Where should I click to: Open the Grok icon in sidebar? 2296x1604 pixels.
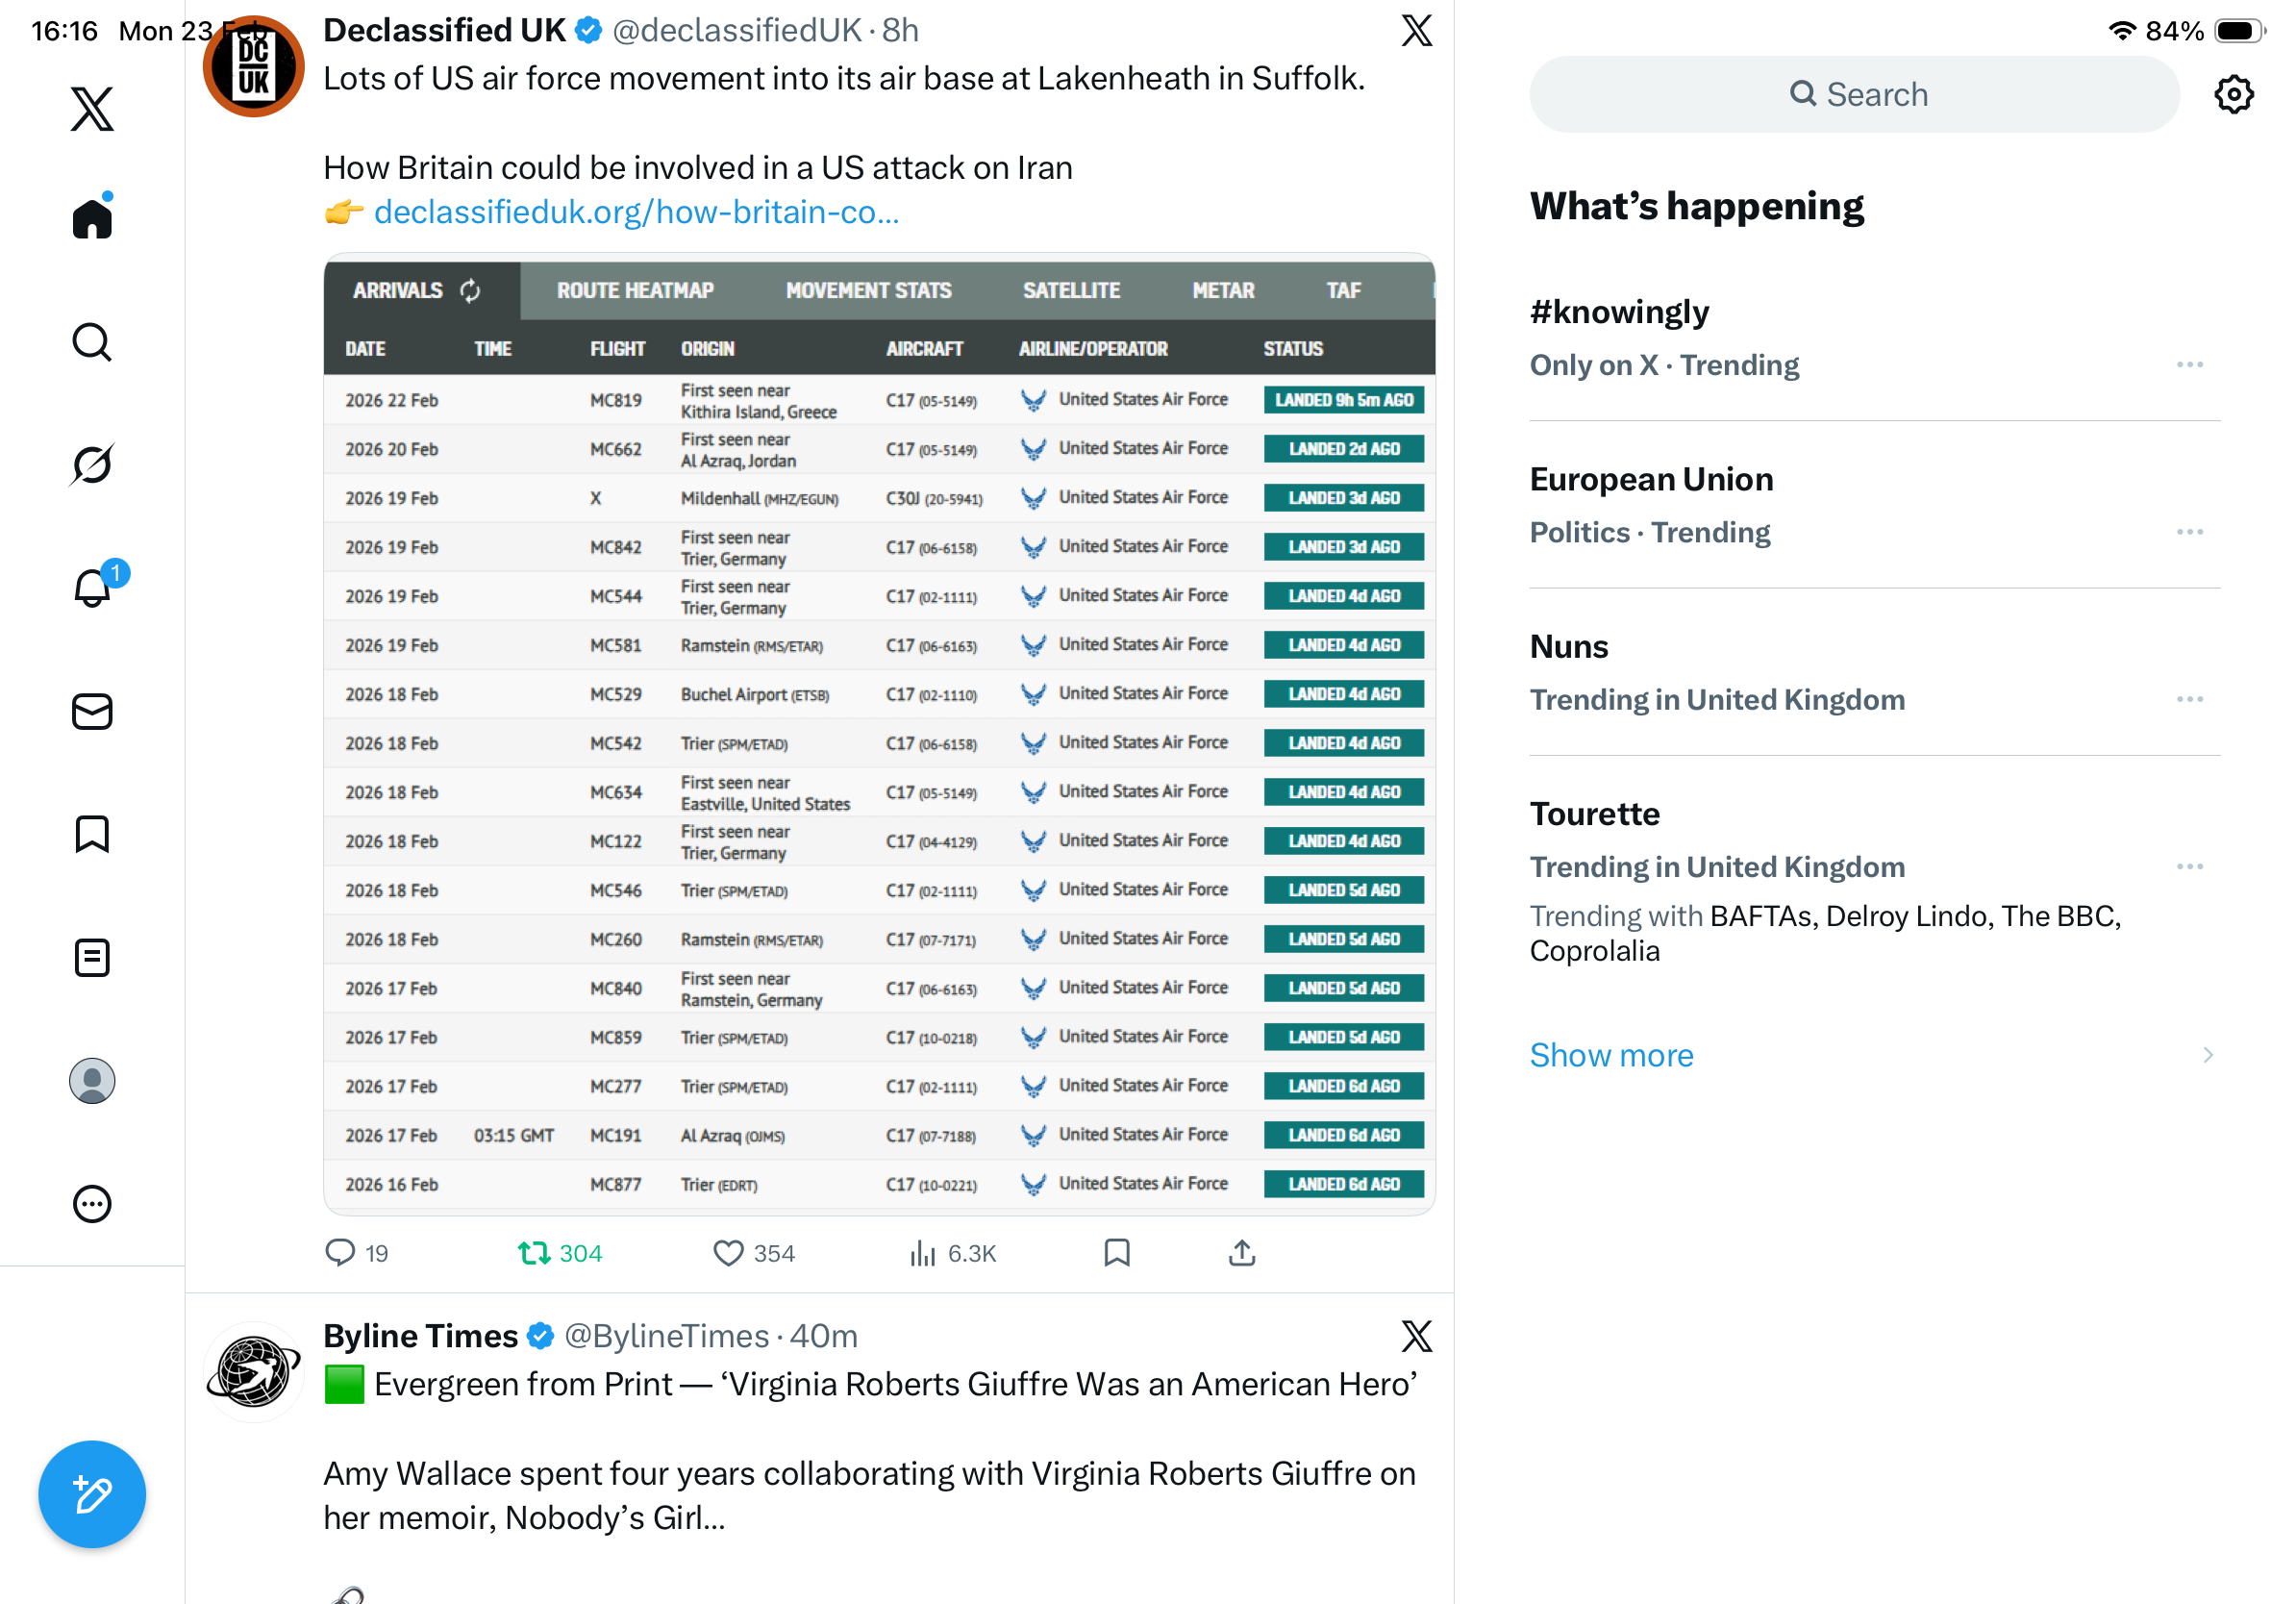coord(92,465)
